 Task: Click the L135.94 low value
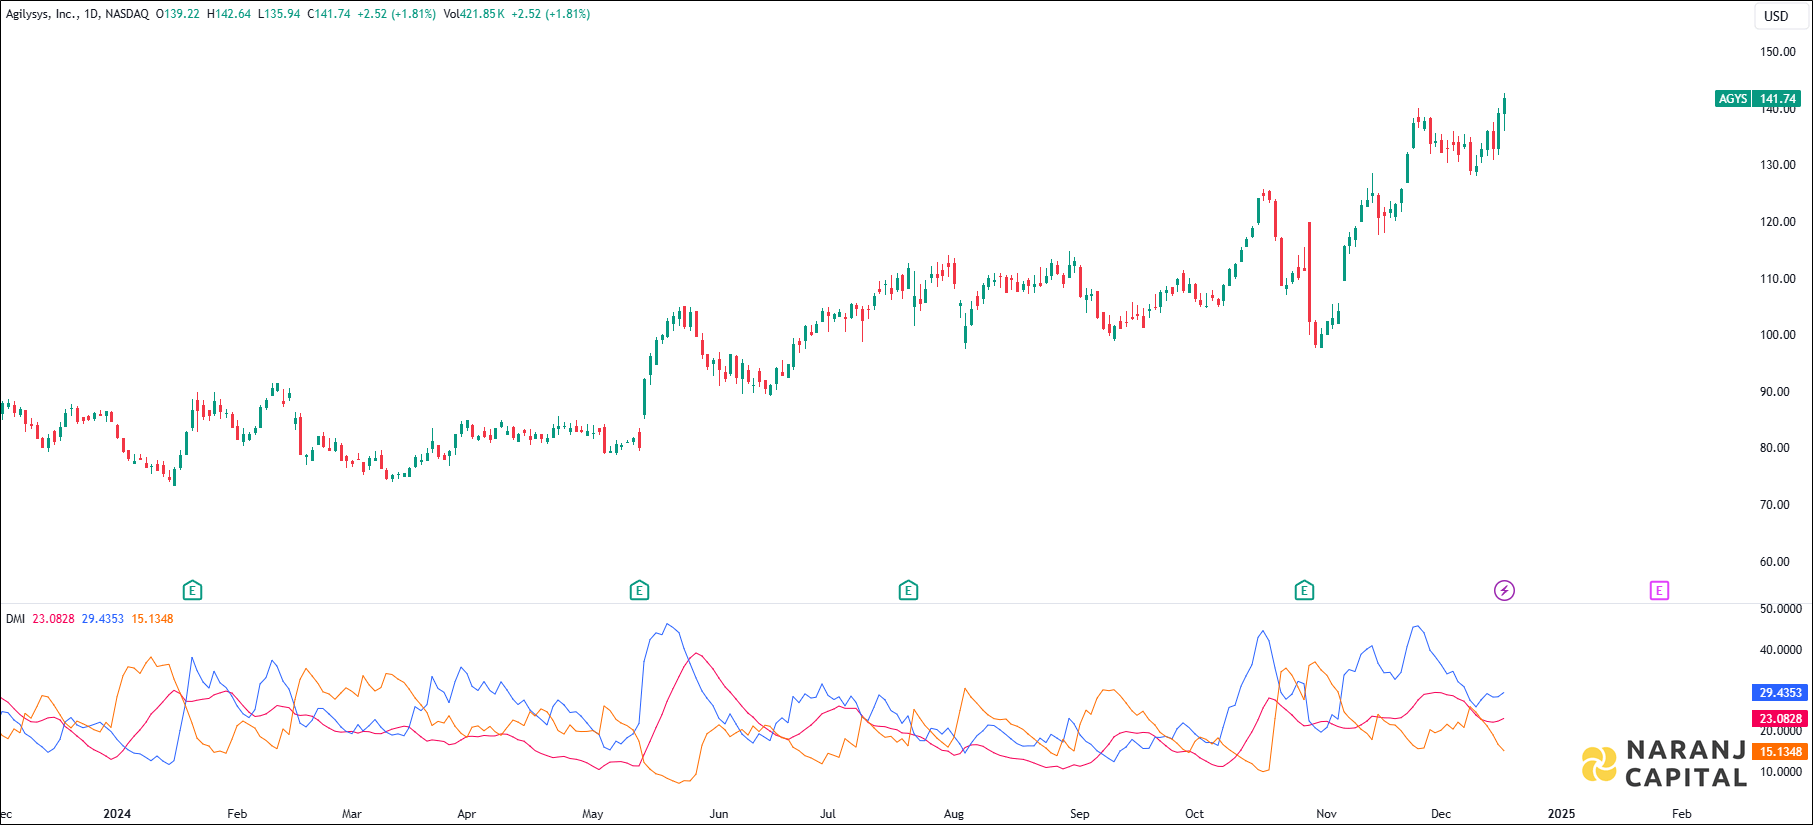(x=279, y=14)
